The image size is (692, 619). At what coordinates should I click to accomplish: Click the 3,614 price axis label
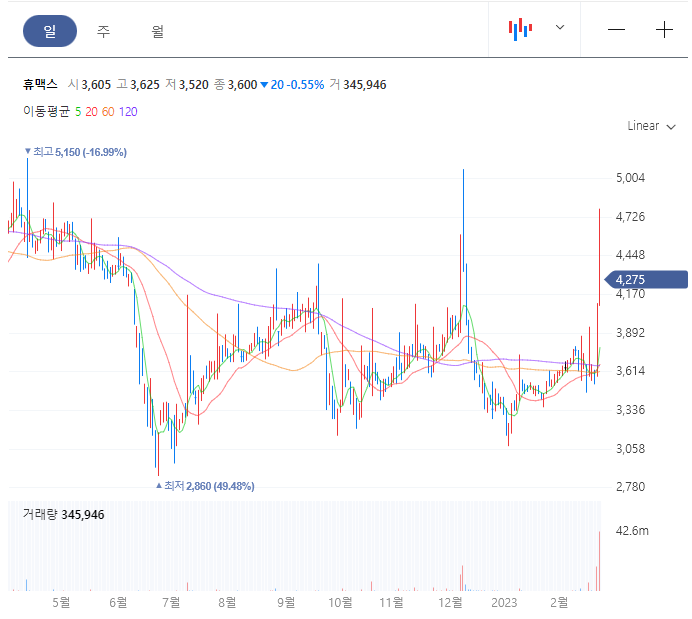(x=630, y=371)
